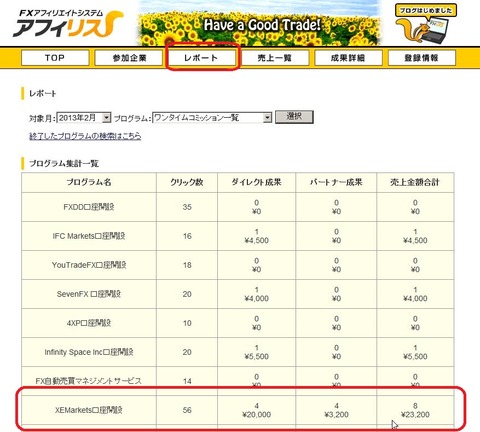The width and height of the screenshot is (480, 432).
Task: Click the ¥20,000 direct result for XEMarkets
Action: point(256,415)
